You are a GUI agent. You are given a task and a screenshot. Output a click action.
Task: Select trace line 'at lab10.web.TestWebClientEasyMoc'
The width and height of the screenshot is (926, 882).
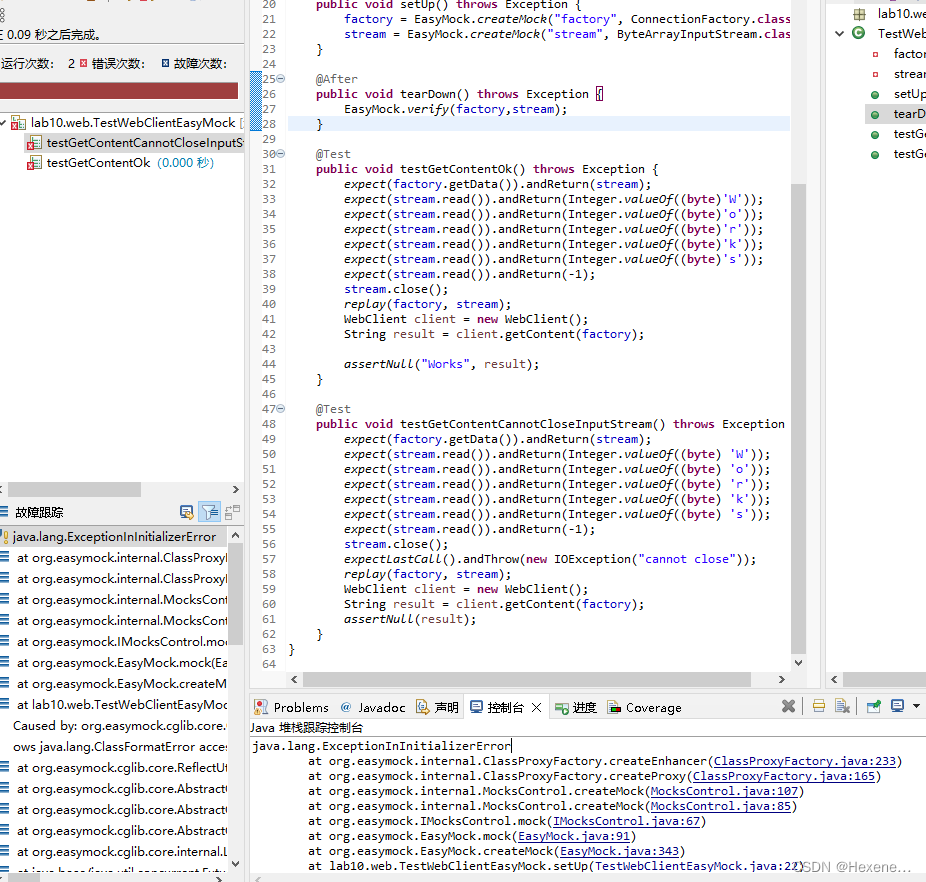[x=113, y=705]
